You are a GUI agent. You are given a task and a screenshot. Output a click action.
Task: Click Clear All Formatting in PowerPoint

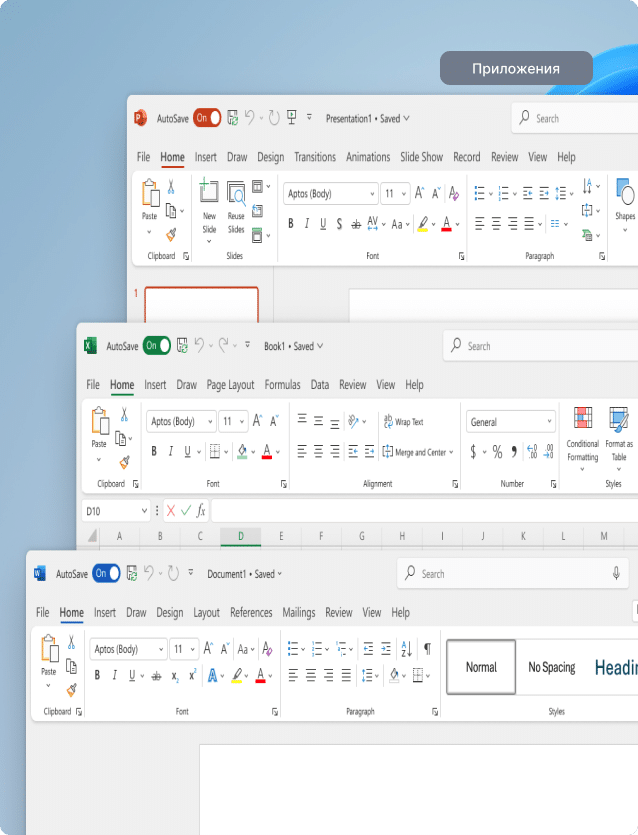[x=454, y=193]
